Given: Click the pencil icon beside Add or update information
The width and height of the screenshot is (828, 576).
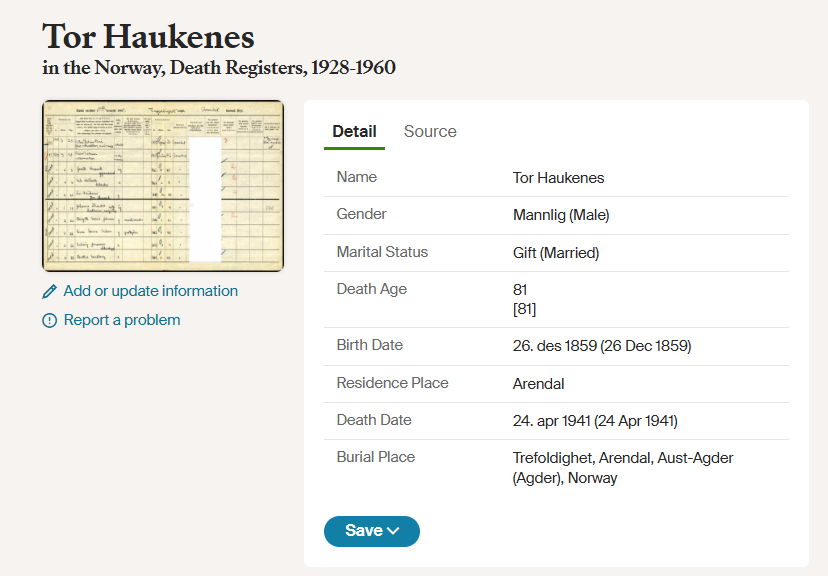Looking at the screenshot, I should [49, 290].
